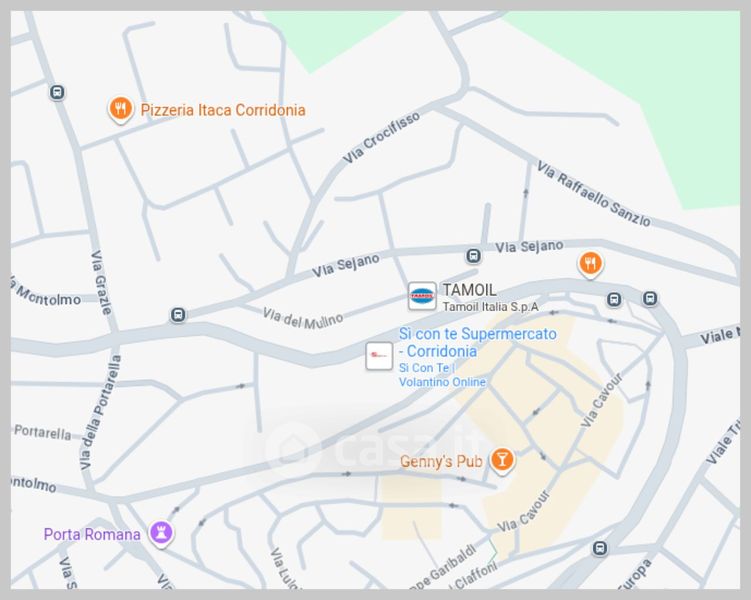Click the Genny's Pub cocktail glass pin
The height and width of the screenshot is (600, 751).
point(501,461)
